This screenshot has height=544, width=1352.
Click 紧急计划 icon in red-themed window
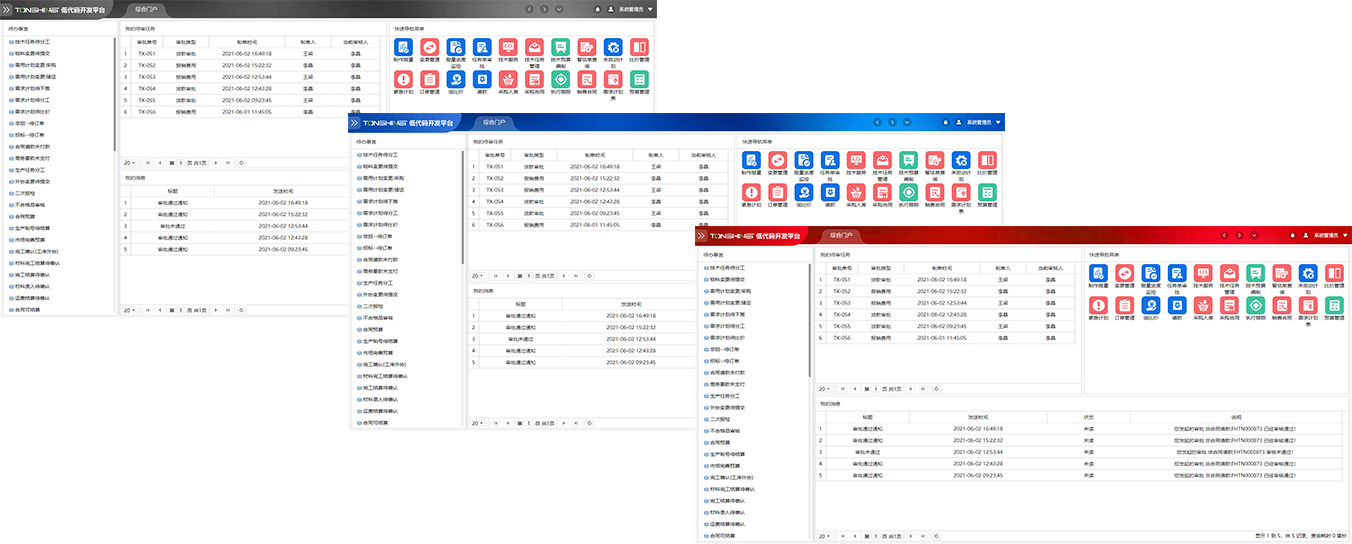point(1099,306)
